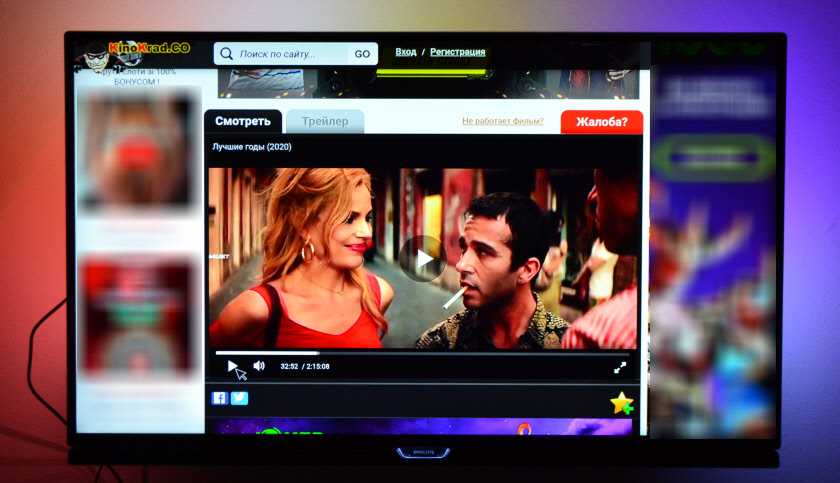Focus the 'Поиск по сайту' search field

(x=290, y=54)
